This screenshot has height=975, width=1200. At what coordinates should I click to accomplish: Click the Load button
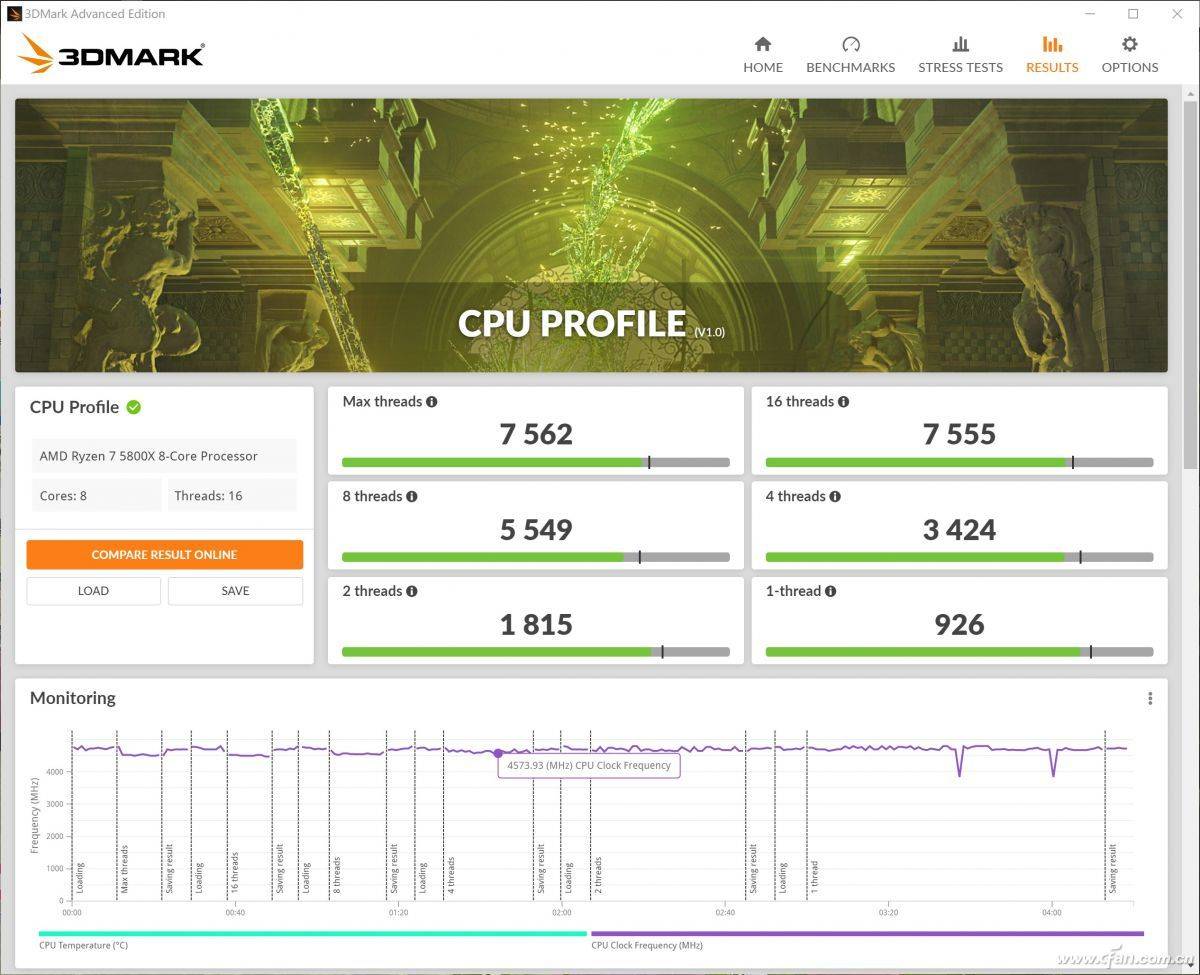click(93, 591)
